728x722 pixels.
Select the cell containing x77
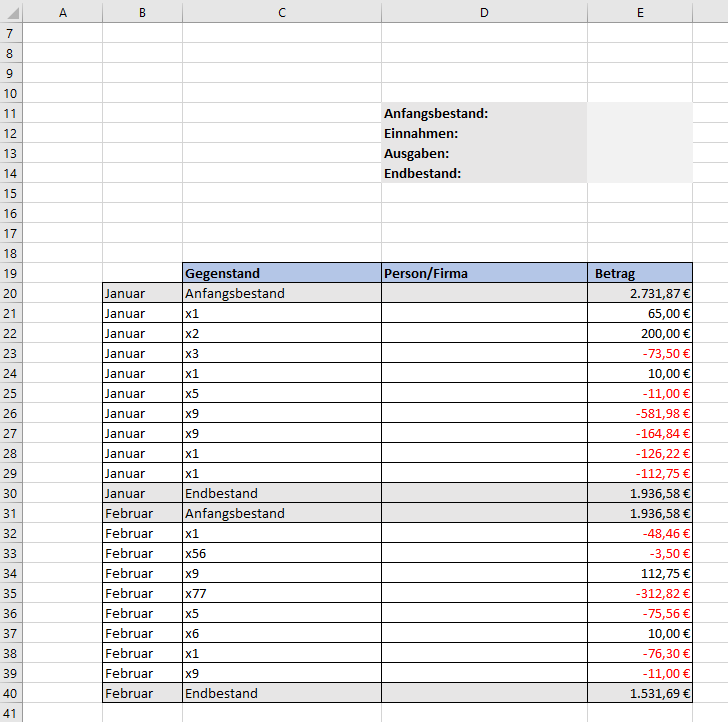coord(281,593)
